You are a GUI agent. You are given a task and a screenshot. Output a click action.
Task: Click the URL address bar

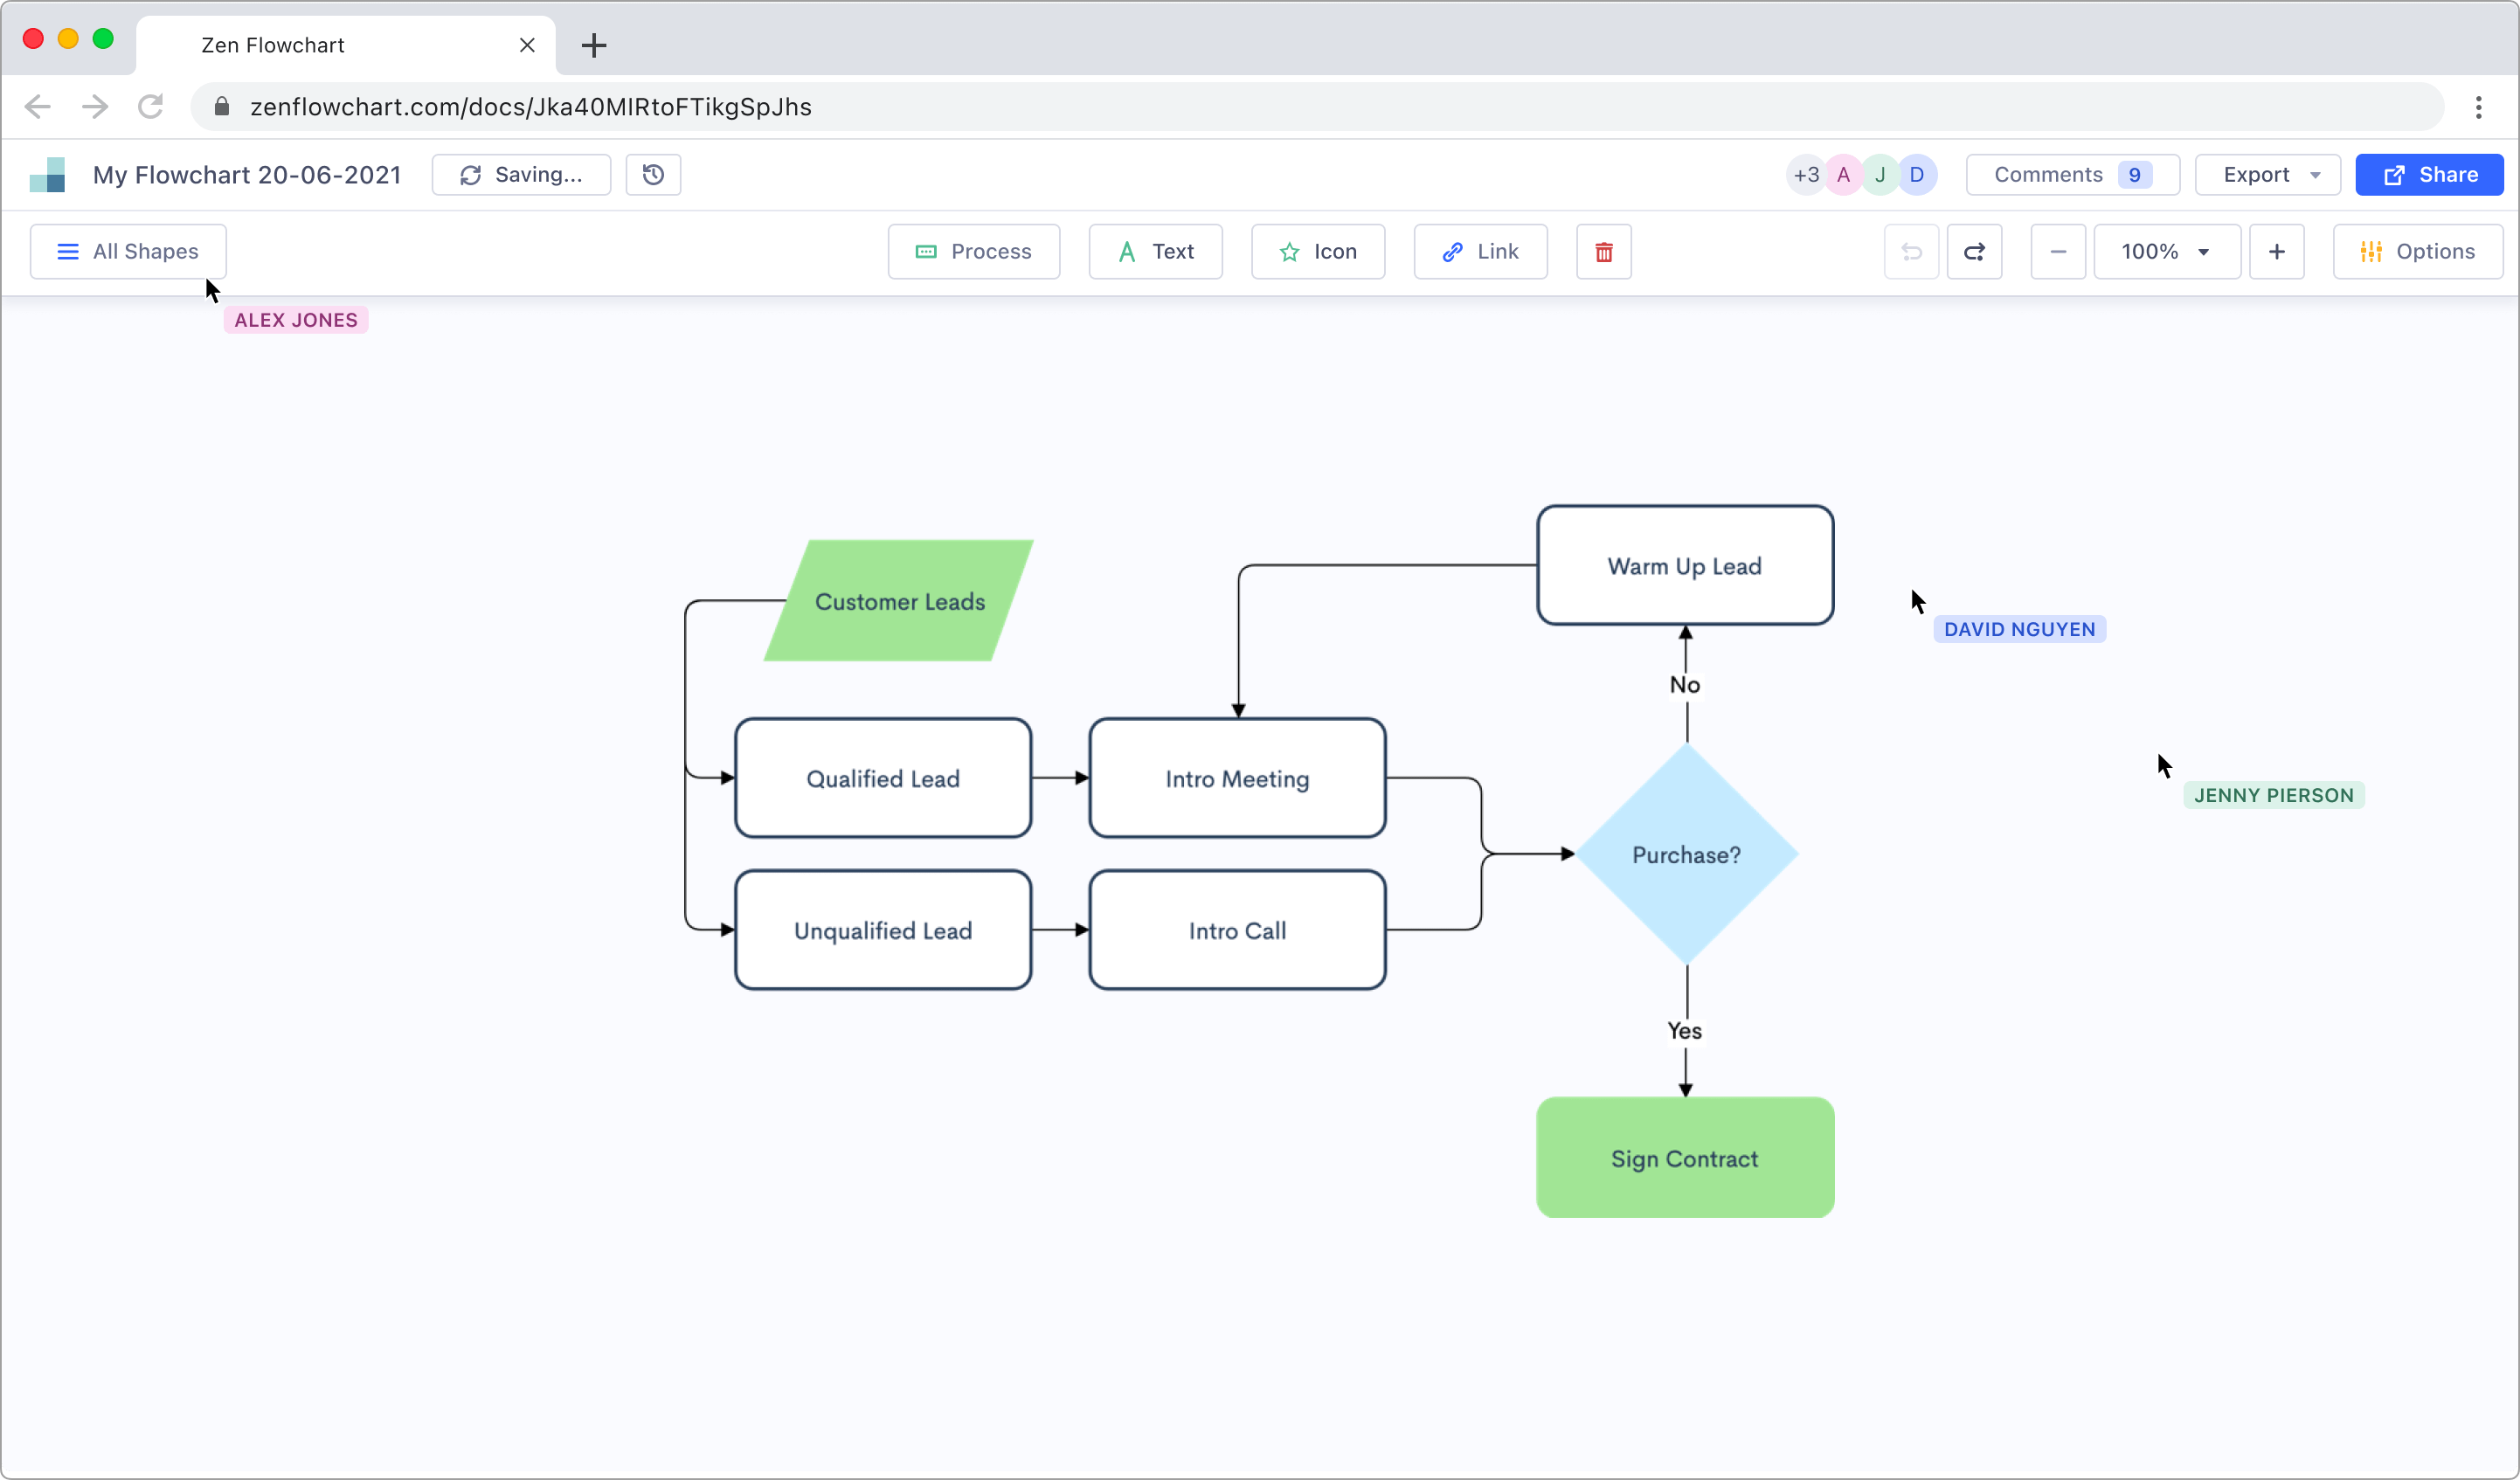pyautogui.click(x=1300, y=107)
